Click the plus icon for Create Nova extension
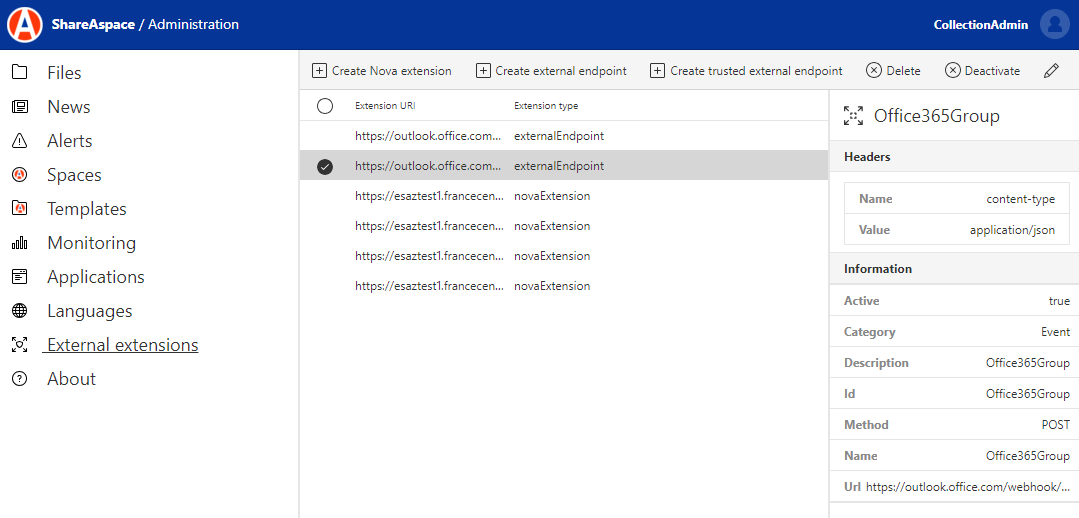1079x518 pixels. (x=319, y=70)
